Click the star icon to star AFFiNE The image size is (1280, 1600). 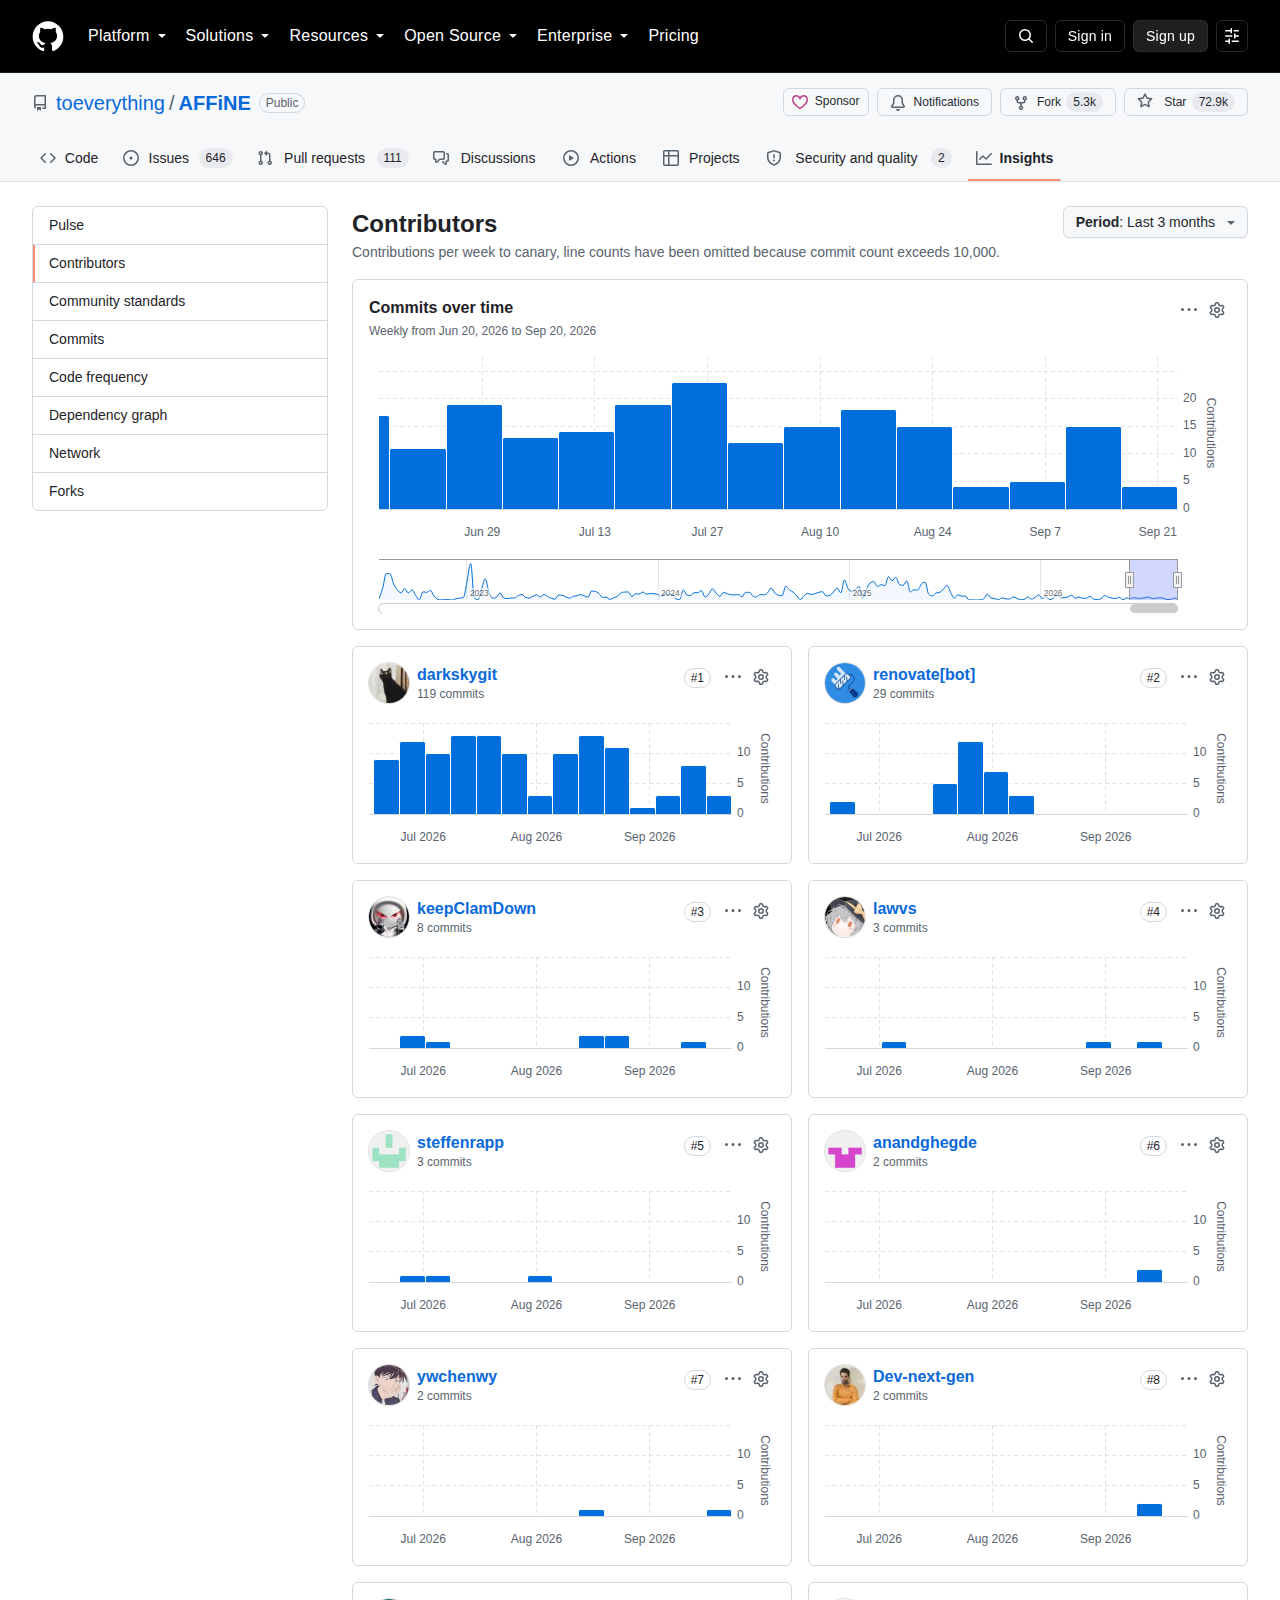coord(1146,102)
